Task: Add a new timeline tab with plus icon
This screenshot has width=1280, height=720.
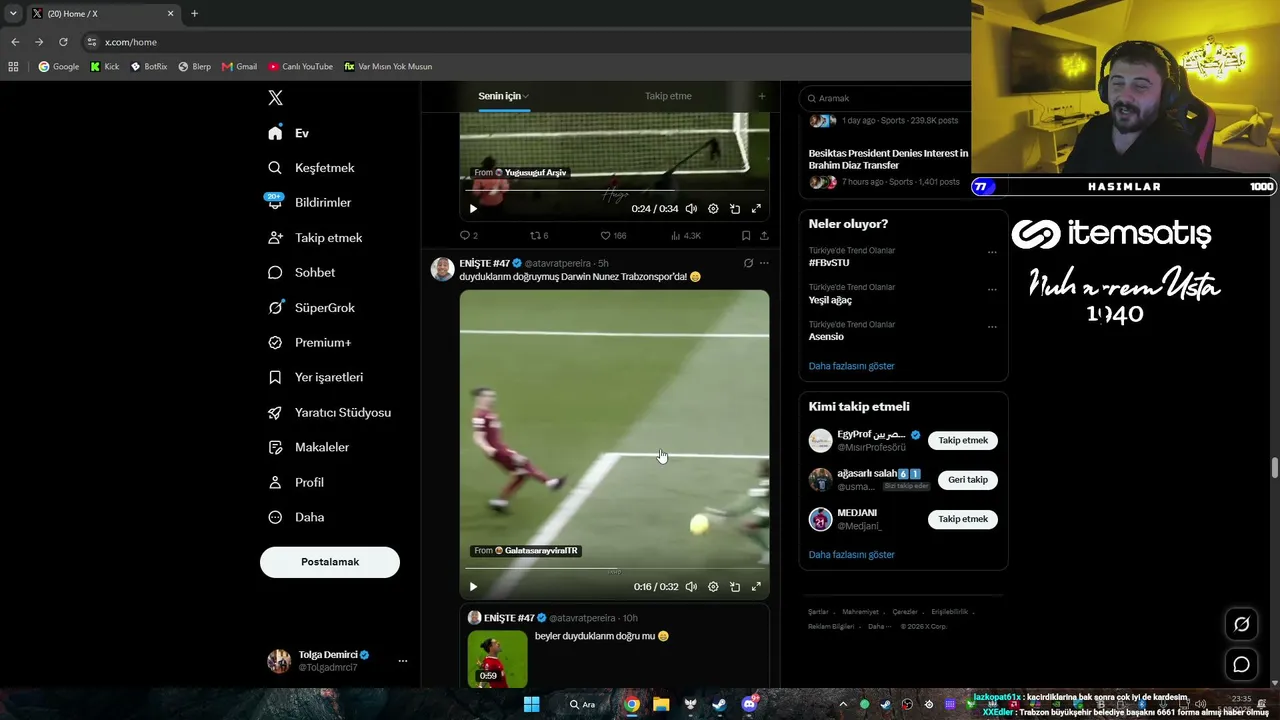Action: [761, 96]
